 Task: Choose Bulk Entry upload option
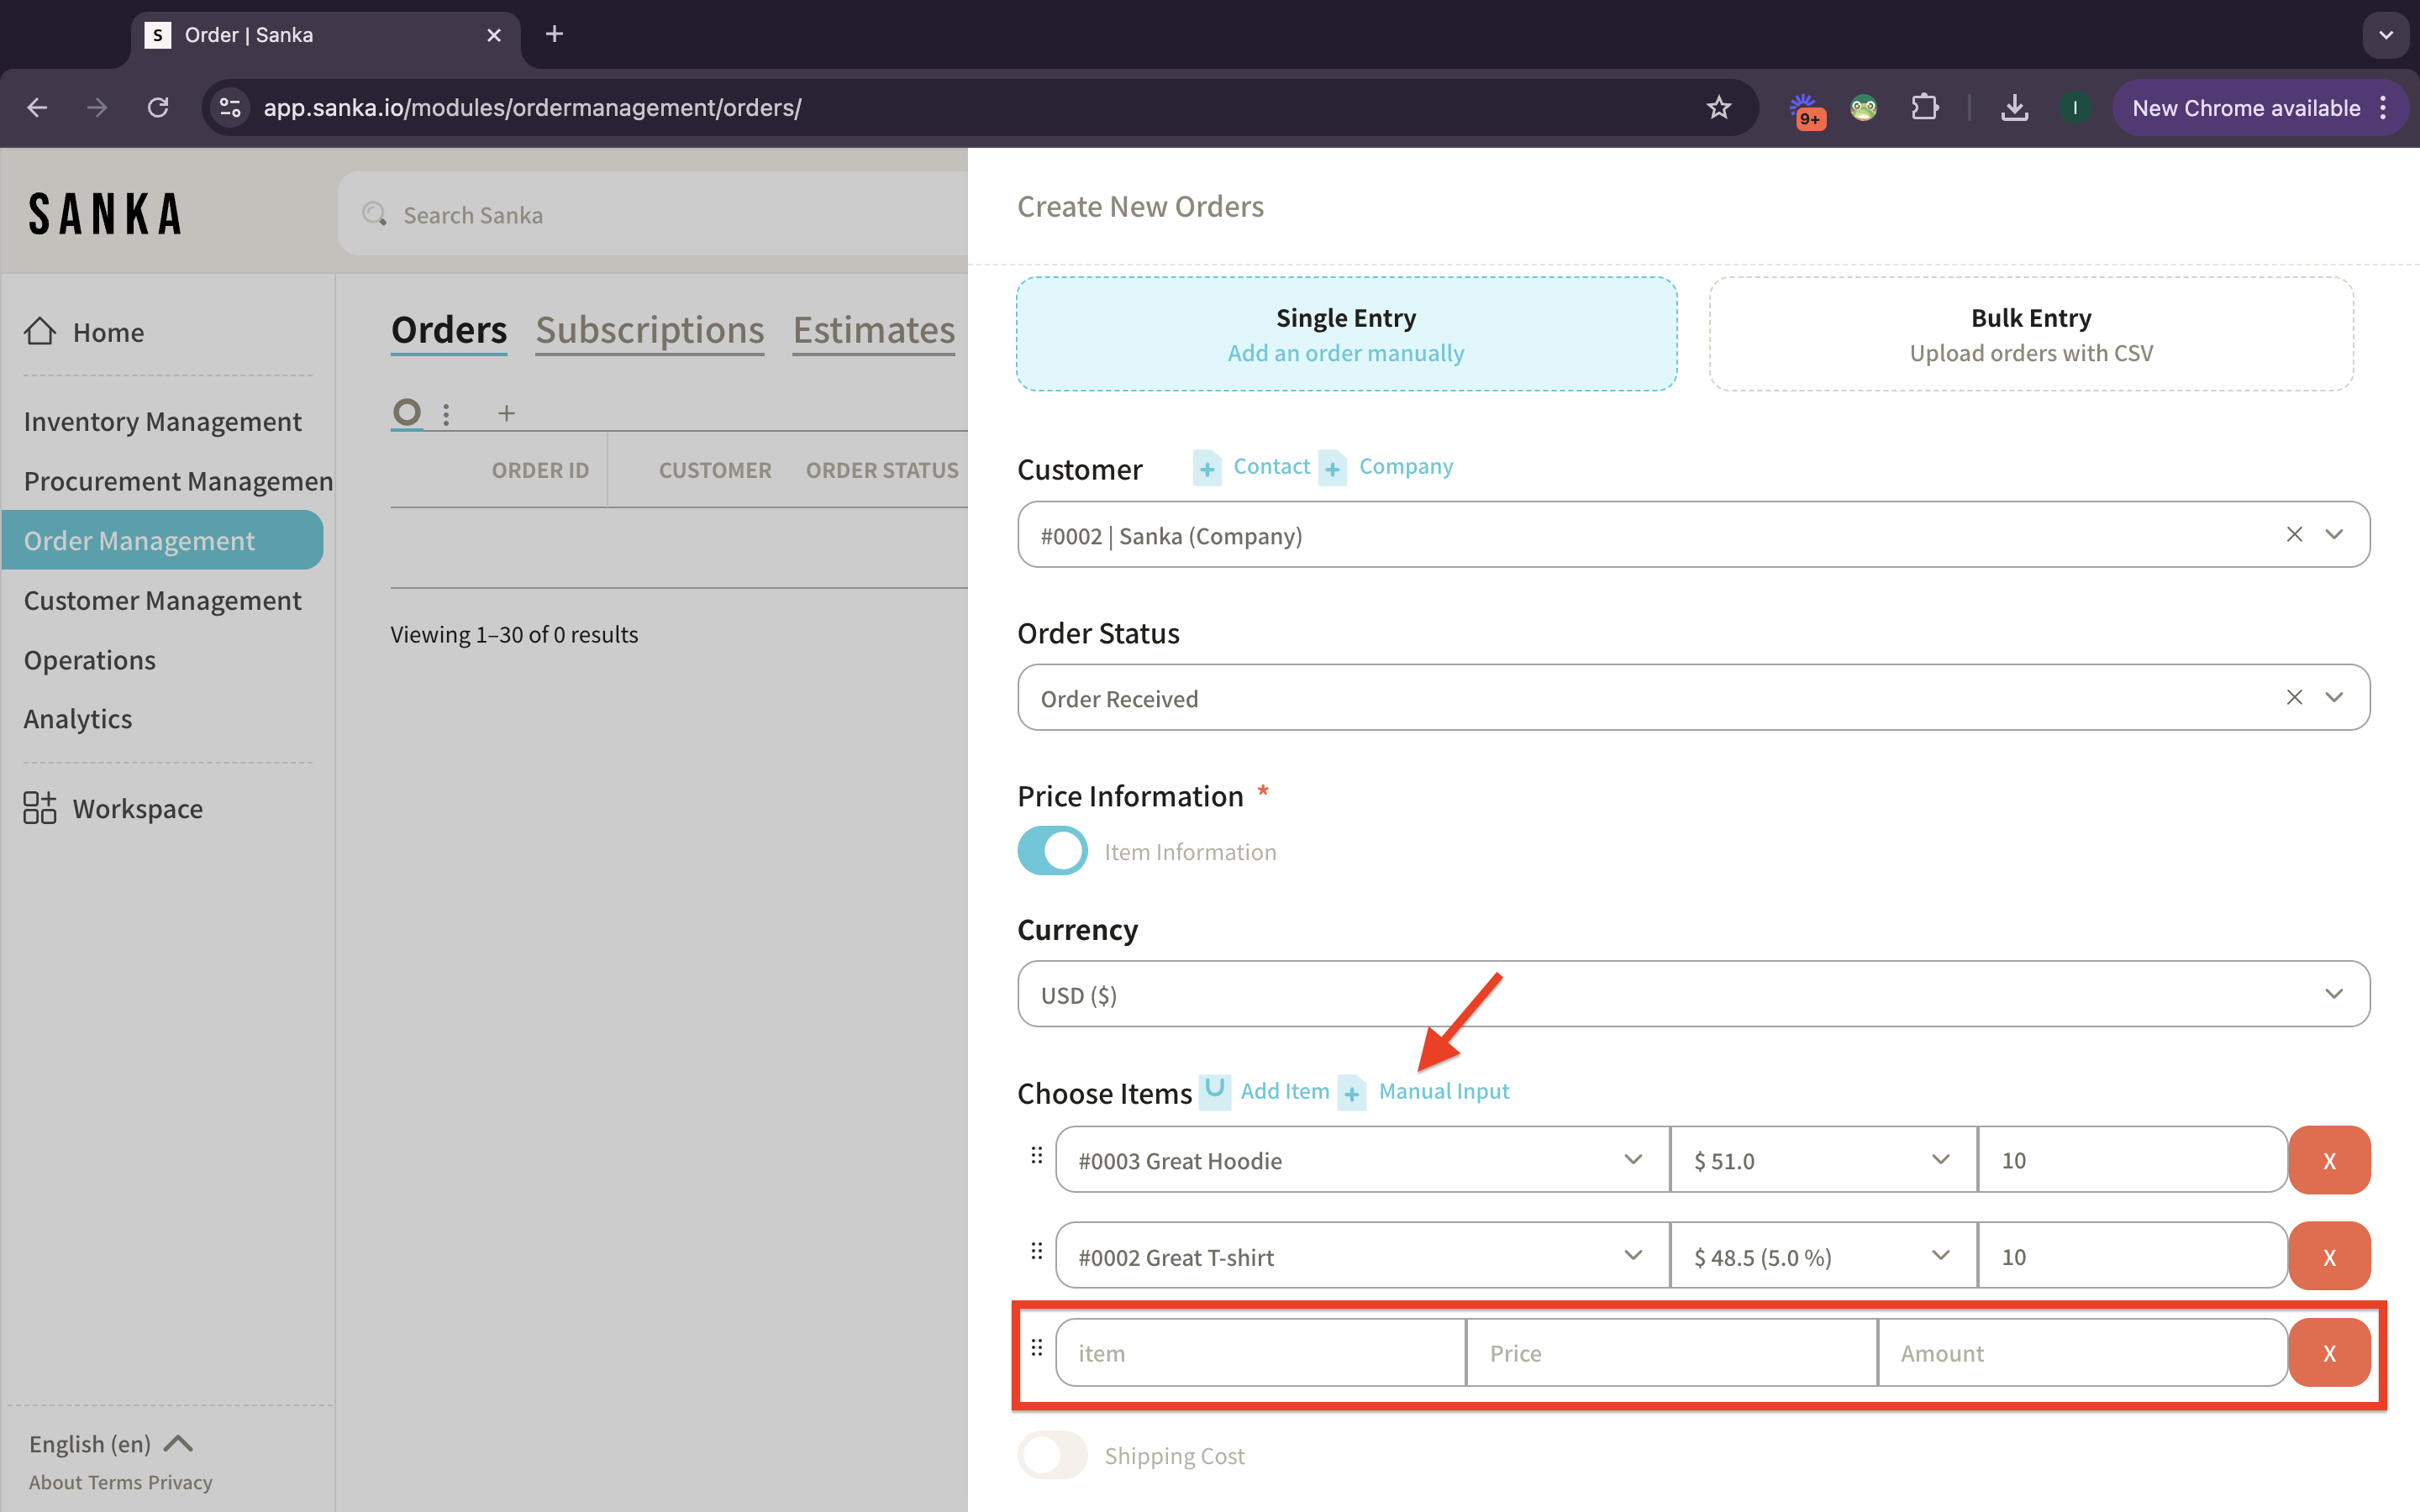click(x=2030, y=334)
